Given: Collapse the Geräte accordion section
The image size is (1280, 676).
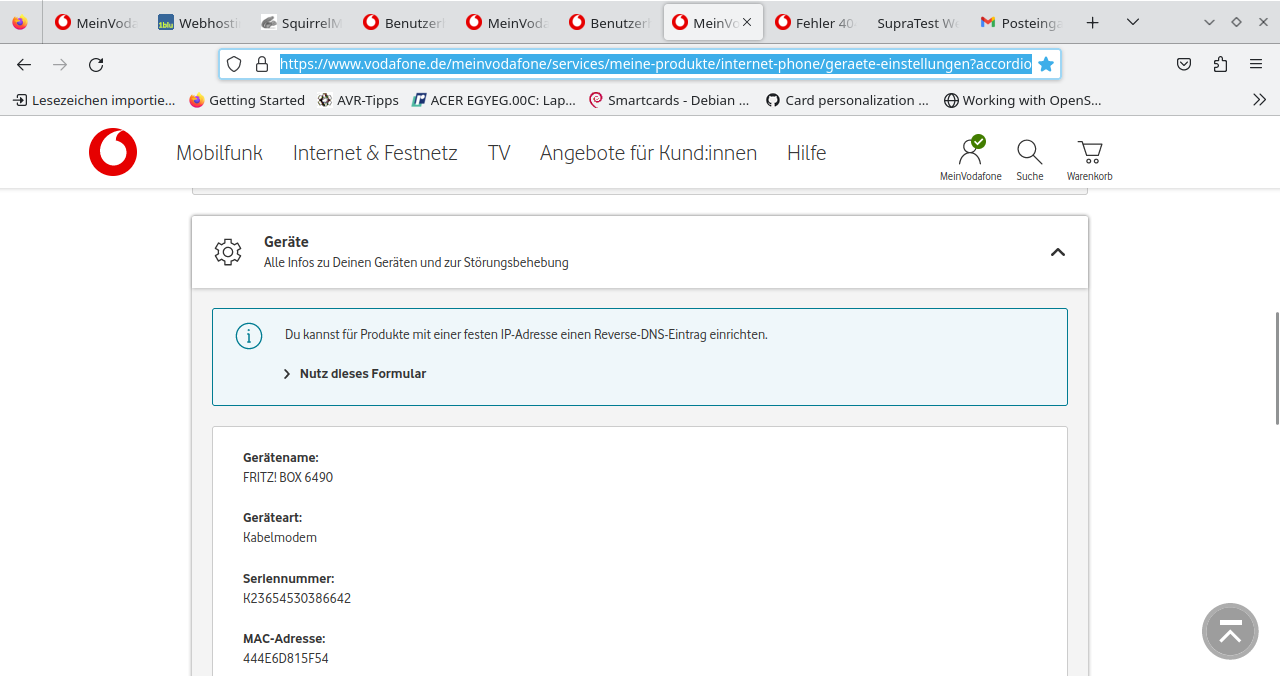Looking at the screenshot, I should (1057, 252).
